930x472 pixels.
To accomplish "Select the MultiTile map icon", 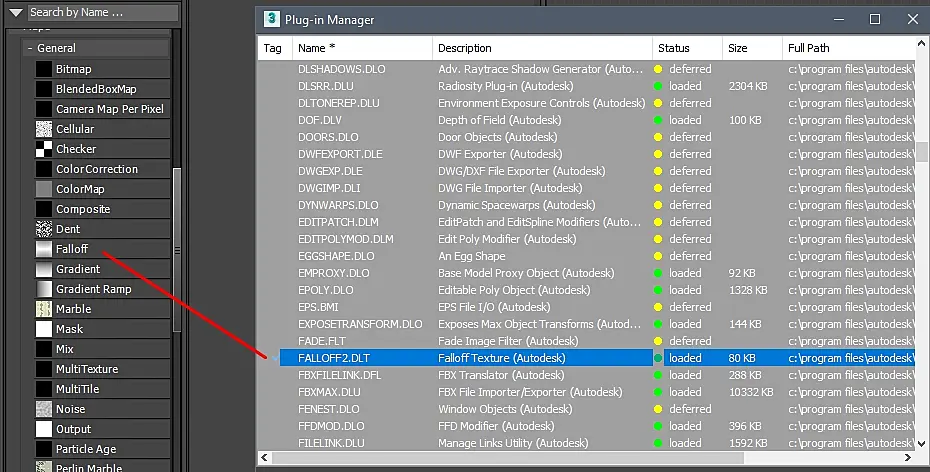I will pos(43,389).
